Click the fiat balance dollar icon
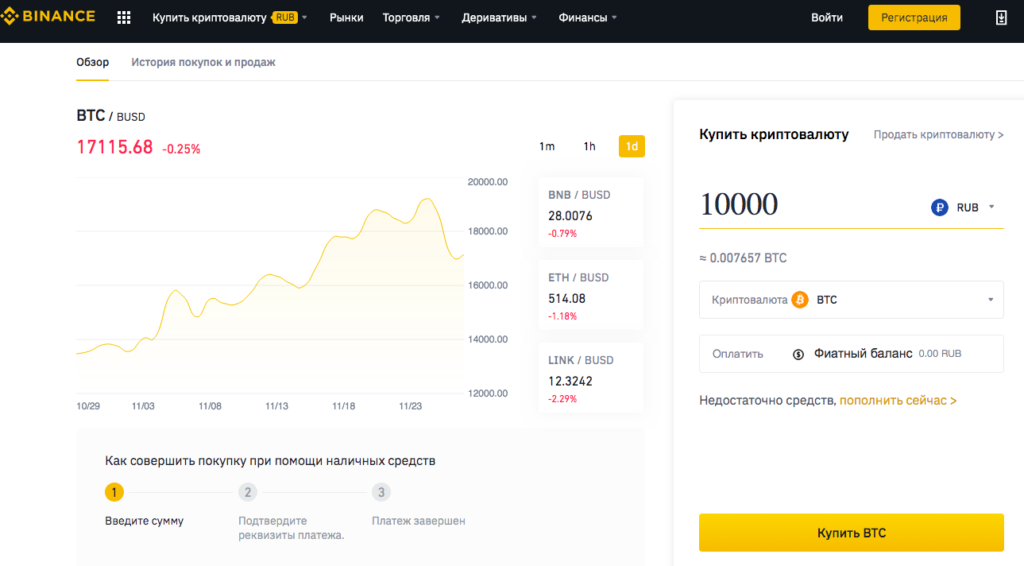 coord(798,353)
